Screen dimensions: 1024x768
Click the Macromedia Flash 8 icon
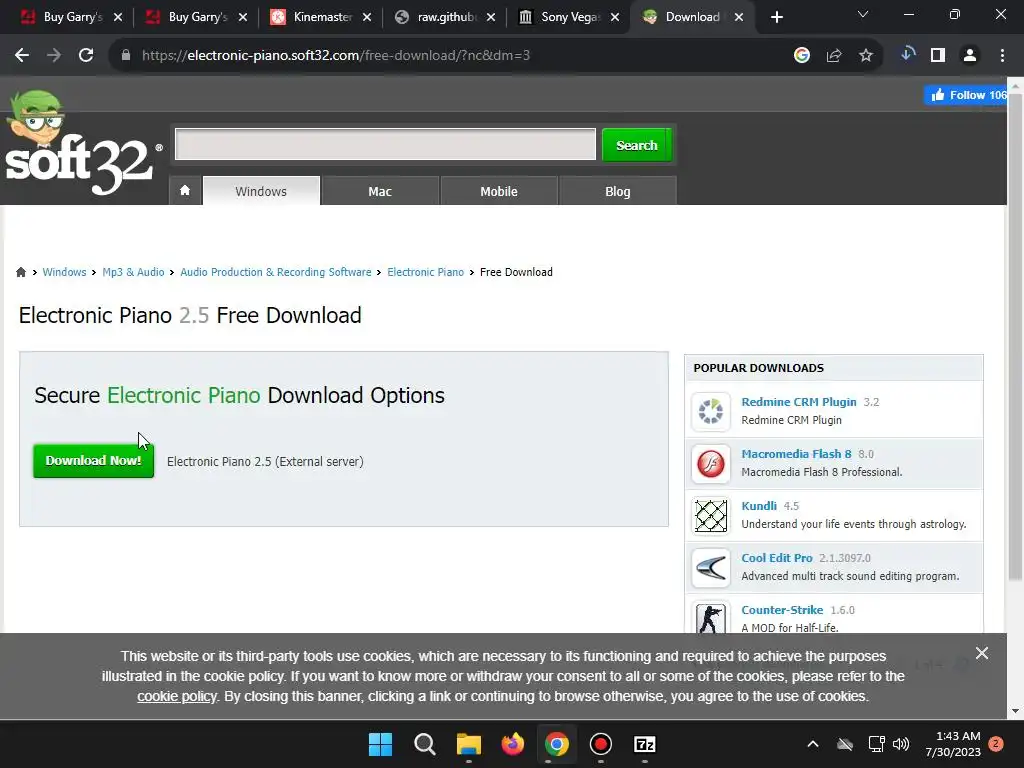point(711,464)
